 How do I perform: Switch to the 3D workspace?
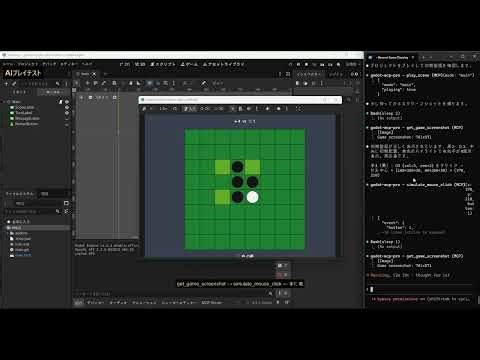(x=140, y=64)
